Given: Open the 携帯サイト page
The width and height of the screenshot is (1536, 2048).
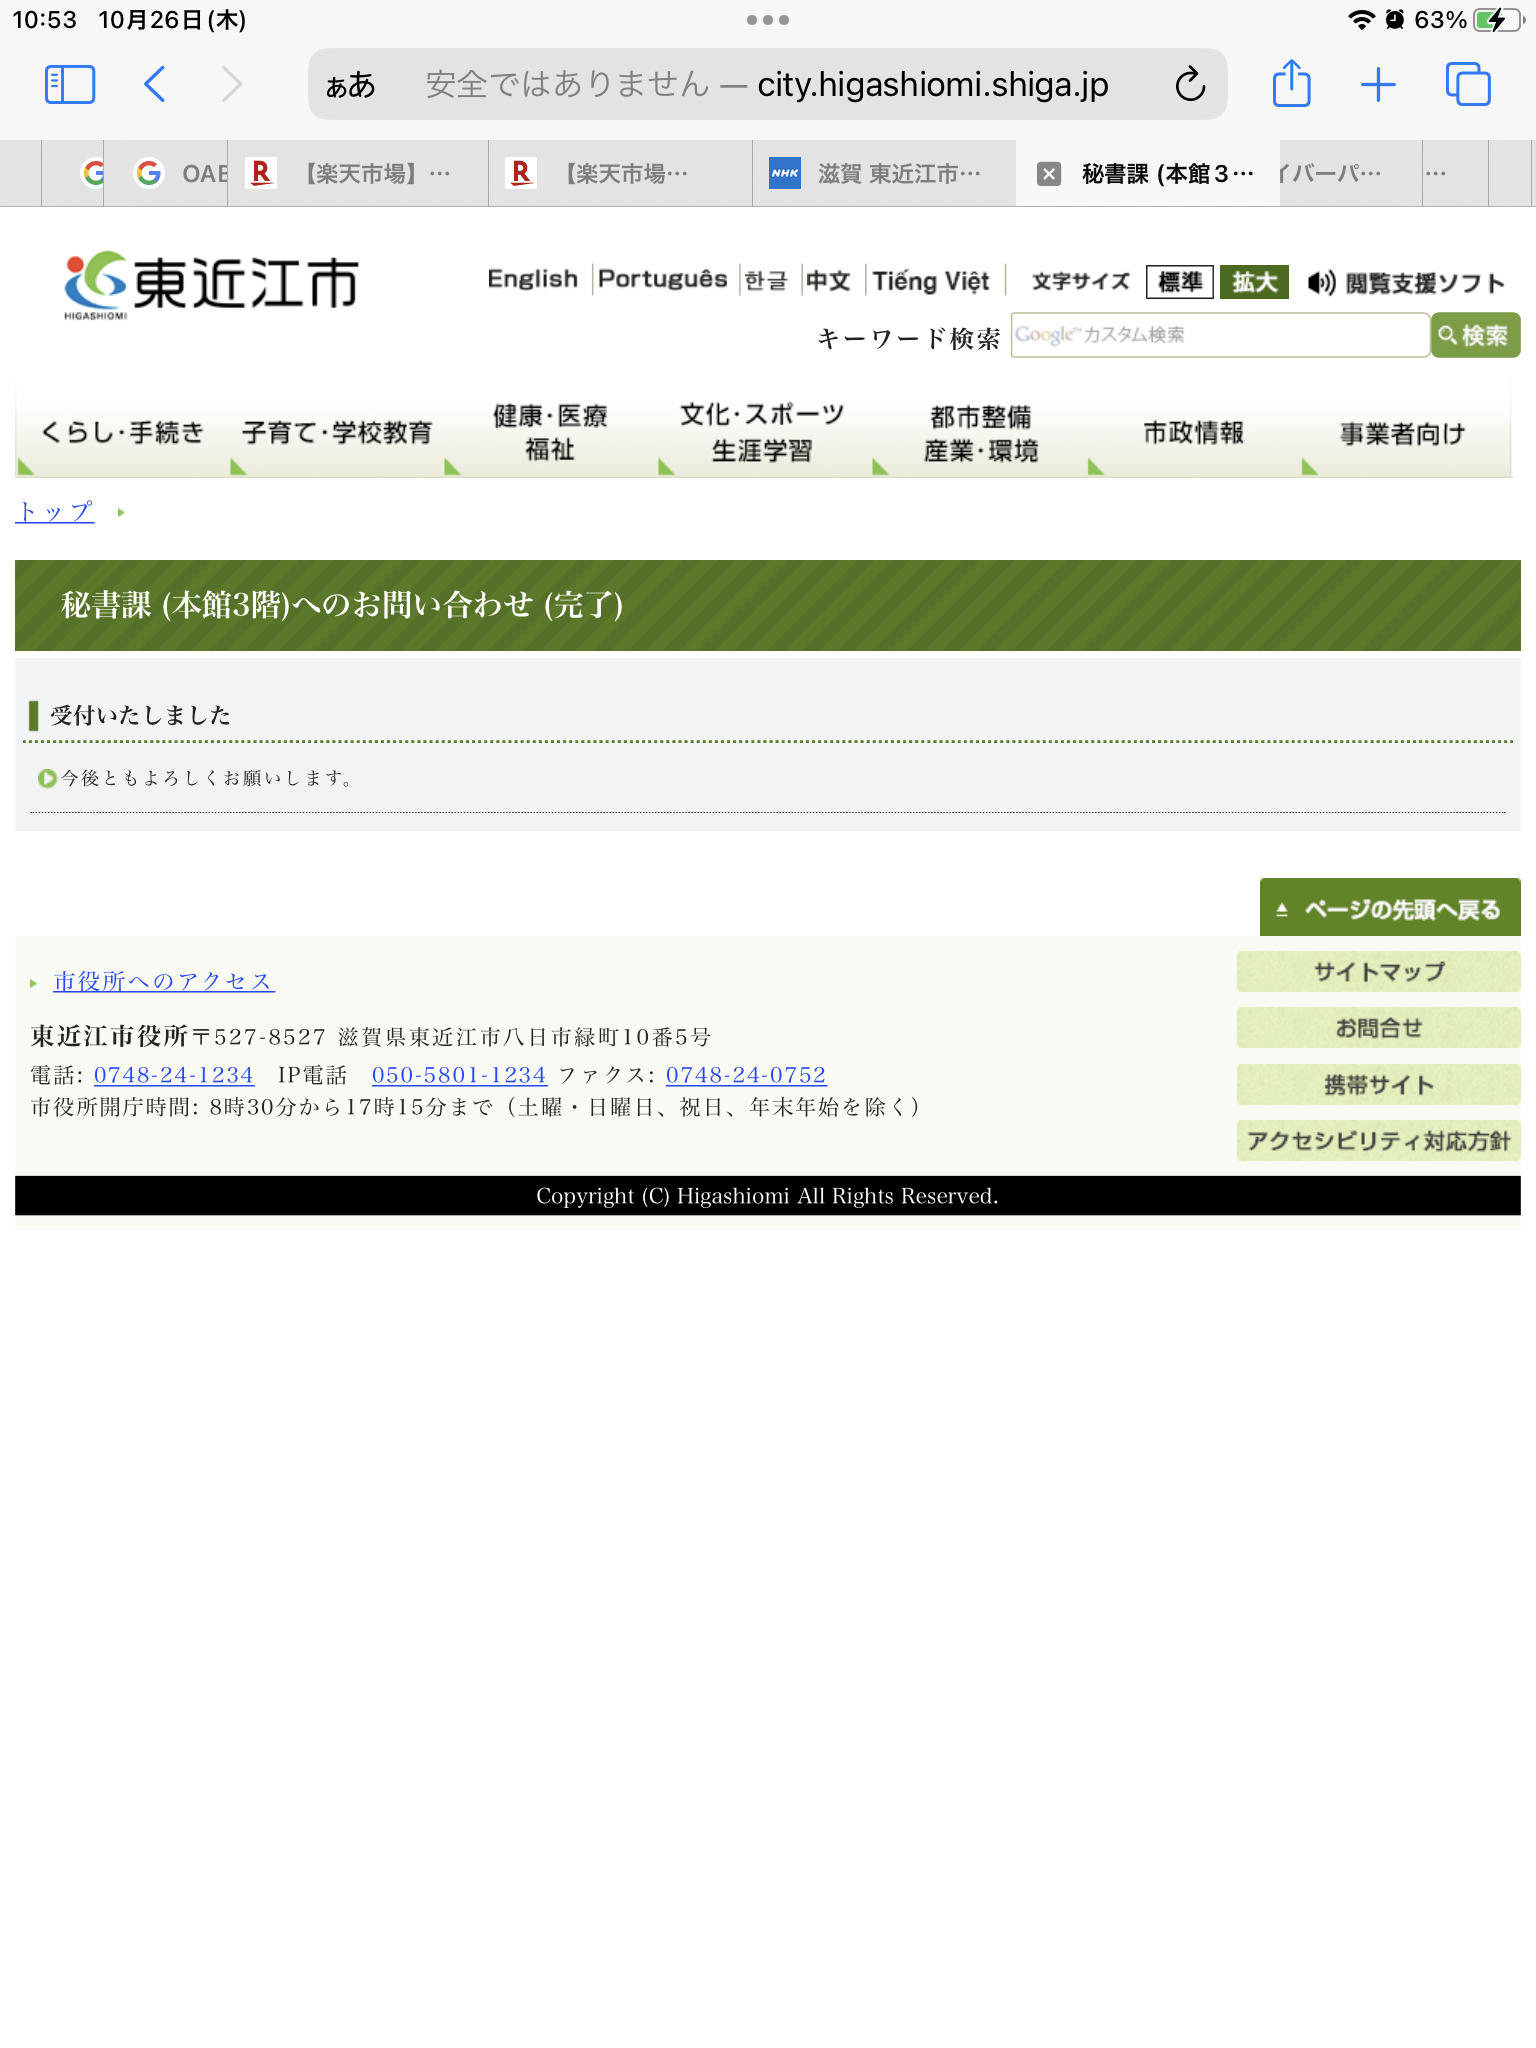Looking at the screenshot, I should 1379,1085.
